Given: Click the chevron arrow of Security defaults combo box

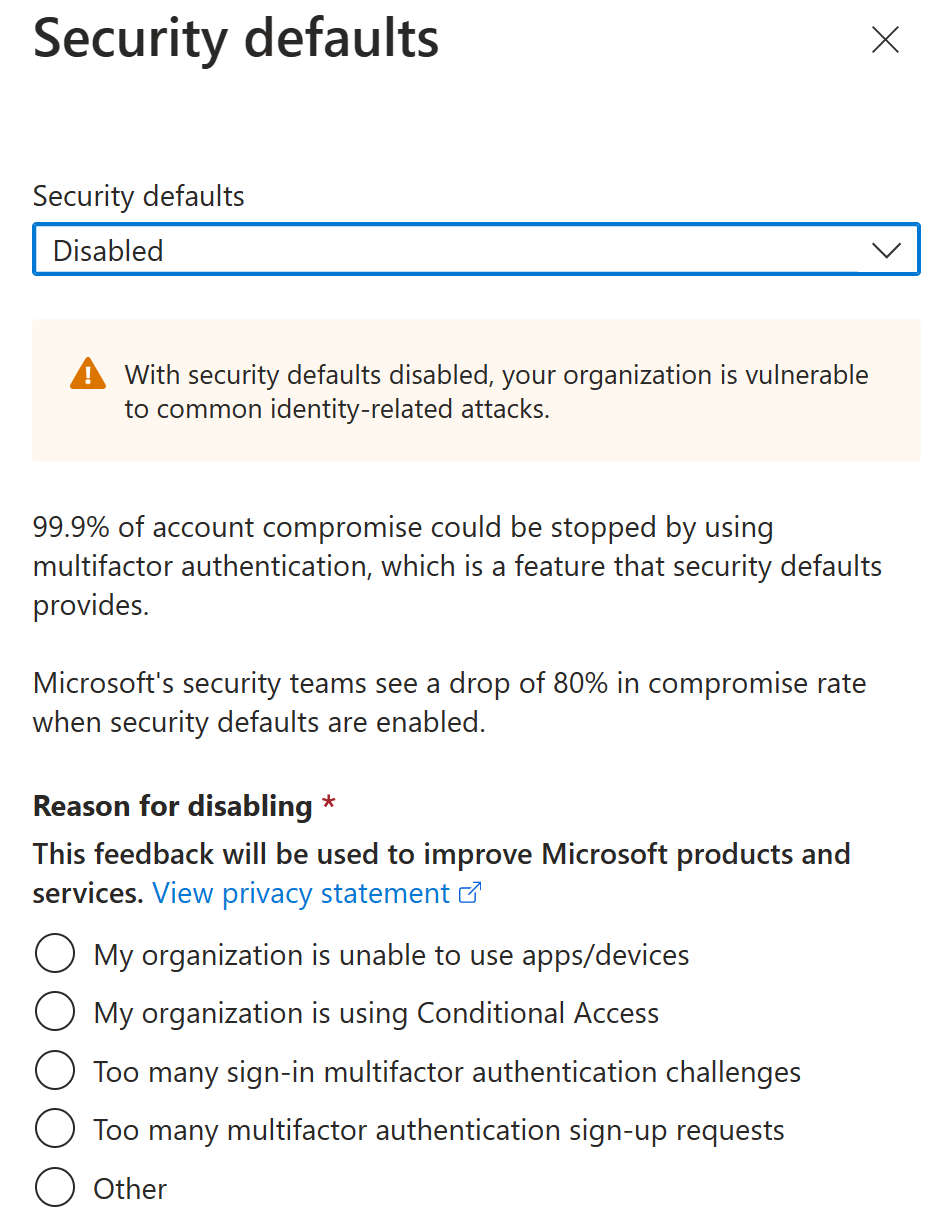Looking at the screenshot, I should pos(886,250).
